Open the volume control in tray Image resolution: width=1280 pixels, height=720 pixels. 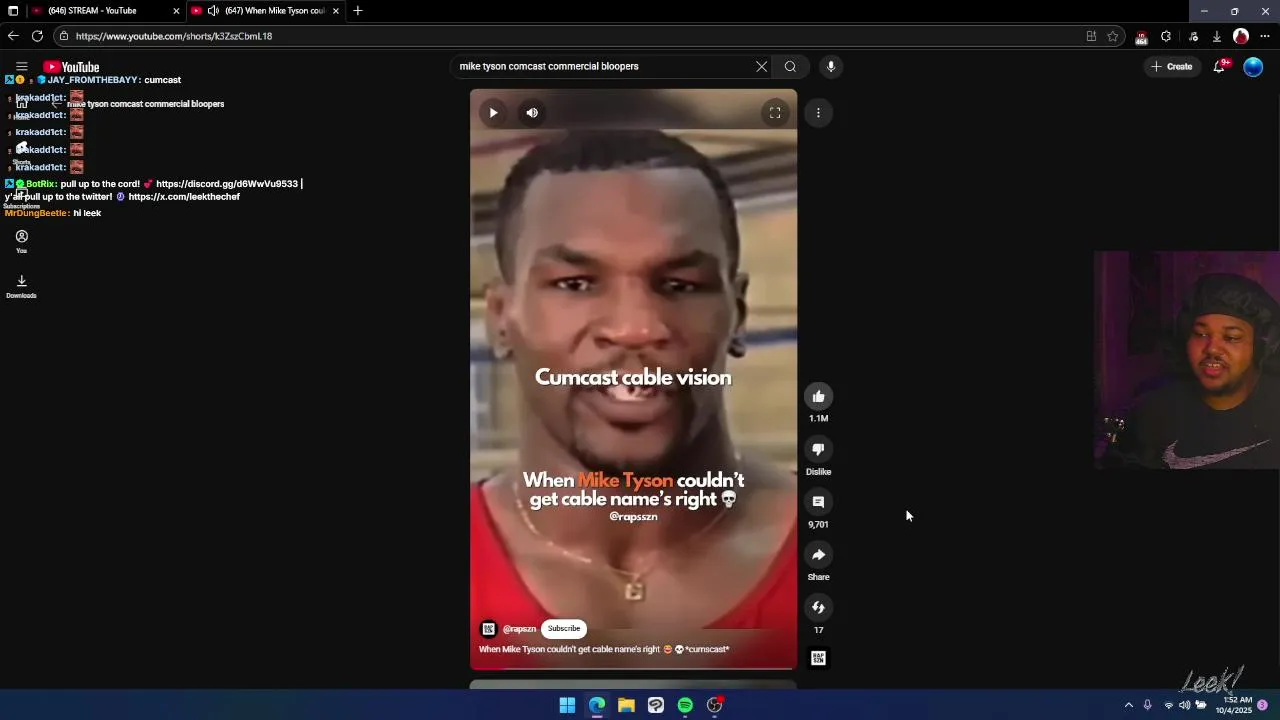(x=1184, y=705)
